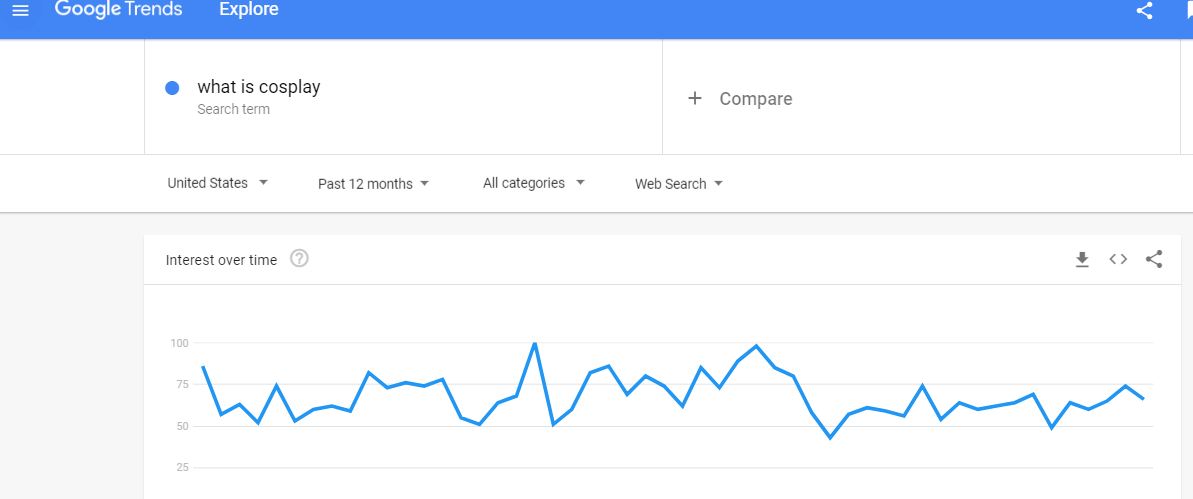
Task: Open the Web Search type dropdown
Action: tap(679, 184)
